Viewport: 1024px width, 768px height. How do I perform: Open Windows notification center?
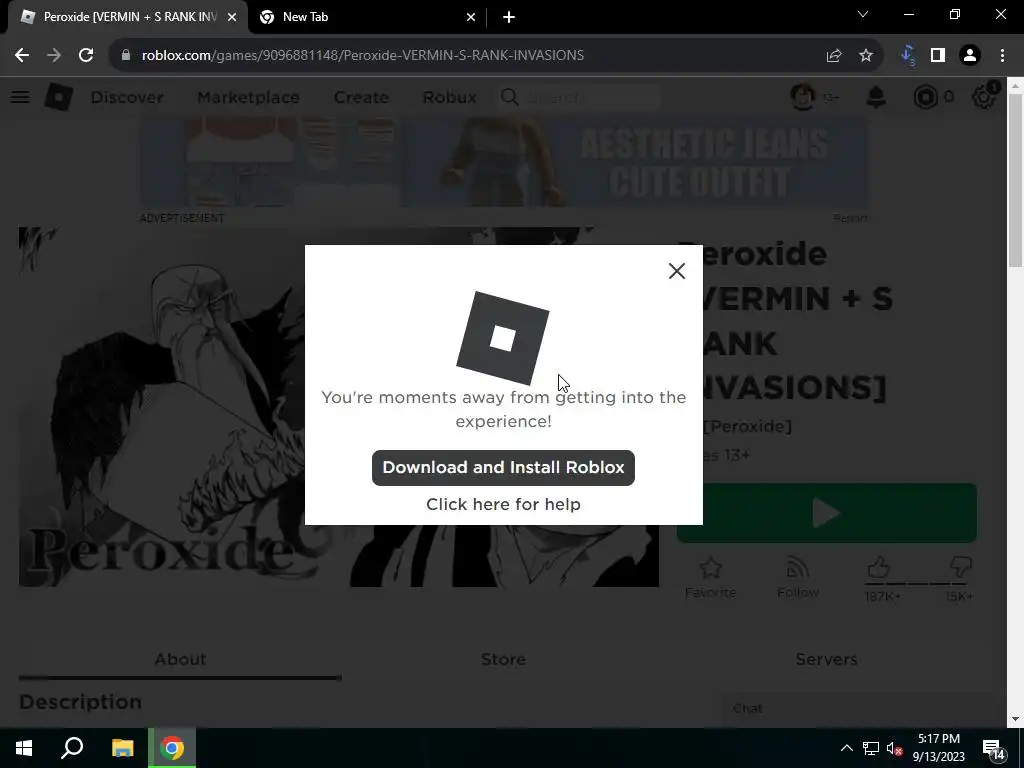[995, 748]
